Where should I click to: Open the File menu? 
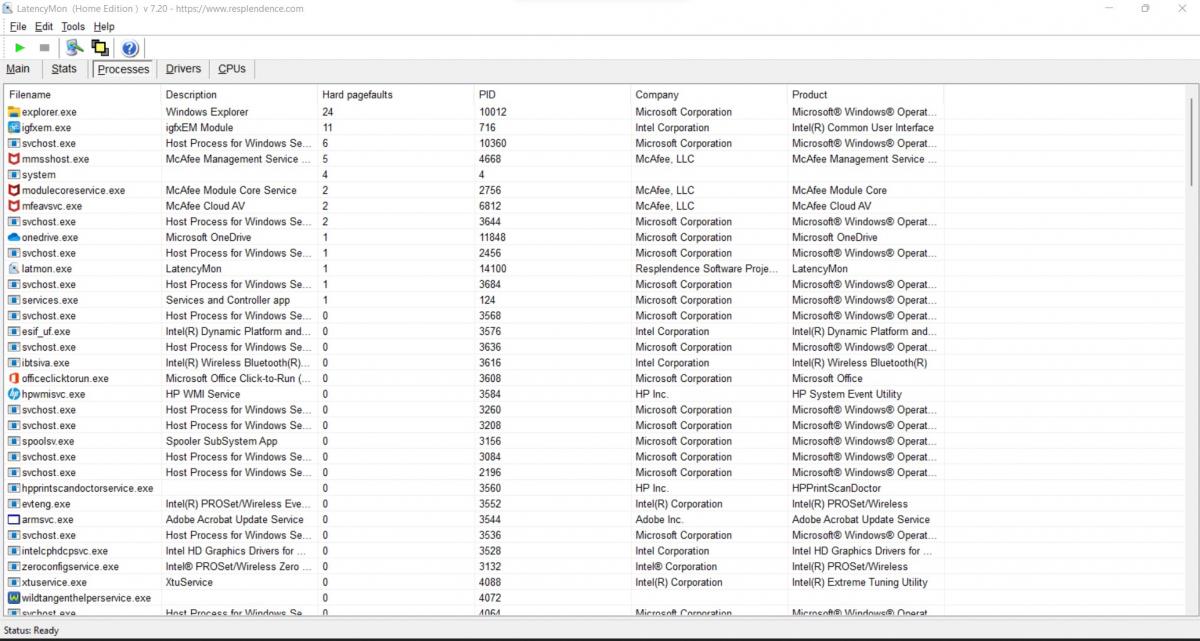point(18,27)
